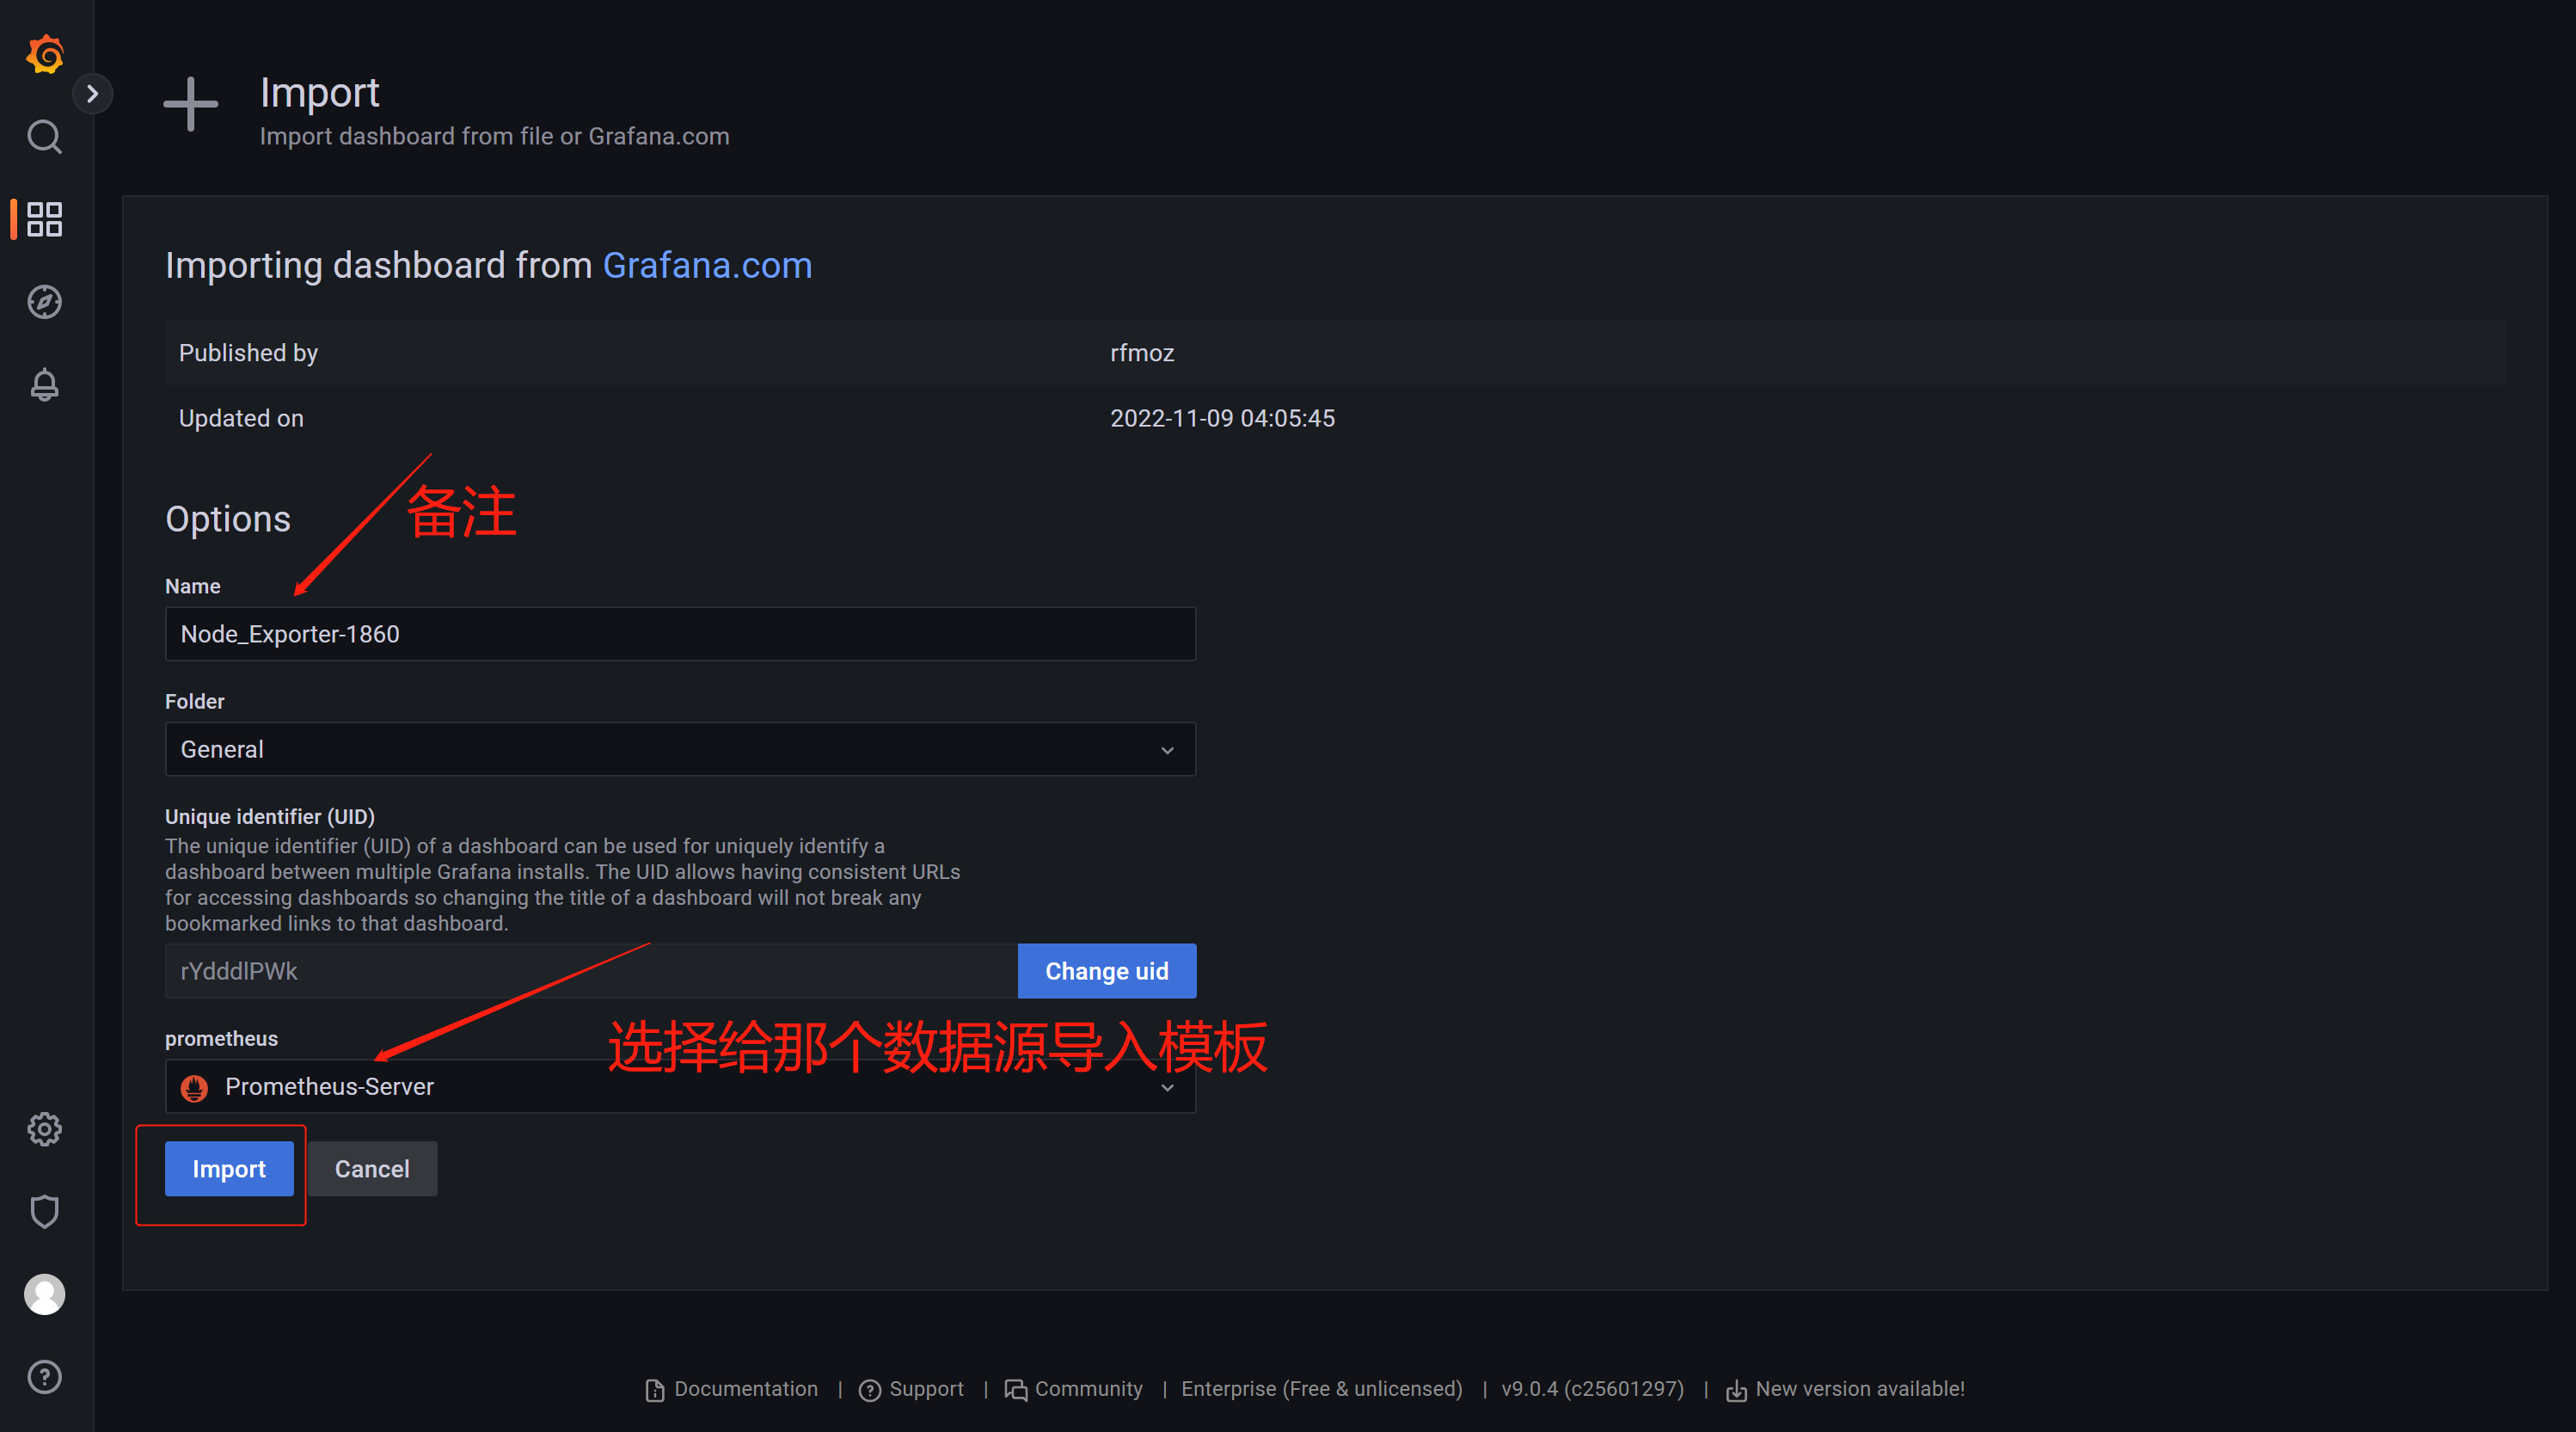Screen dimensions: 2576x1432
Task: Click the publisher name rfmoz
Action: 1142,353
